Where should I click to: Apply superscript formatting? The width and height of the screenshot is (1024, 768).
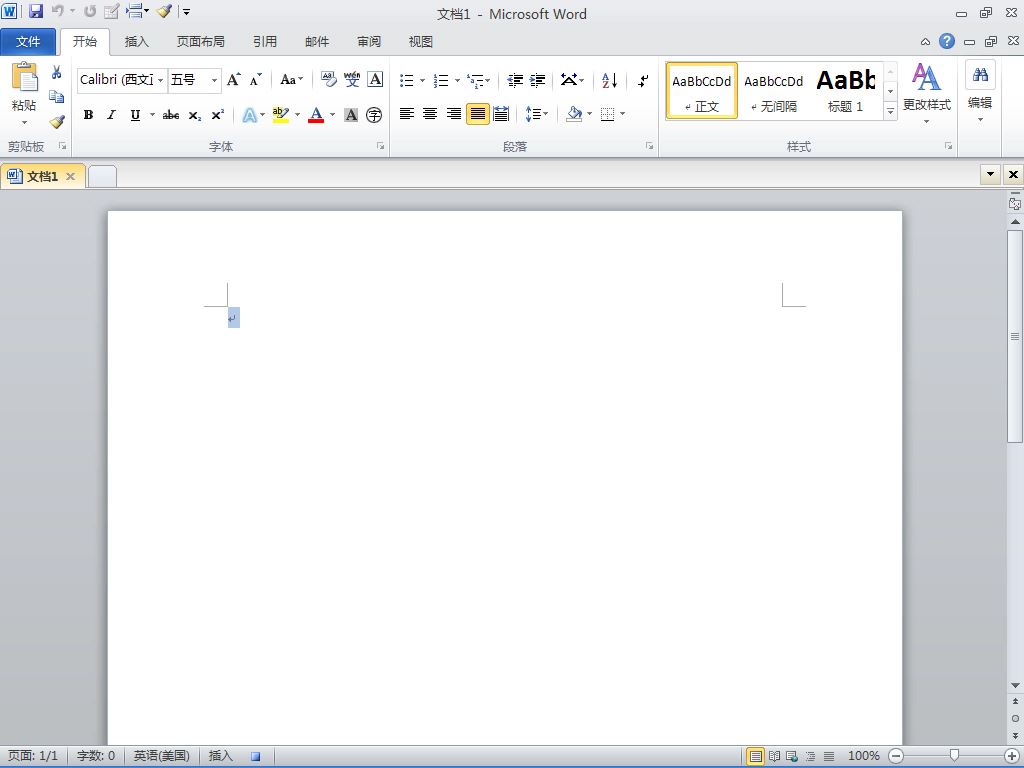(217, 115)
